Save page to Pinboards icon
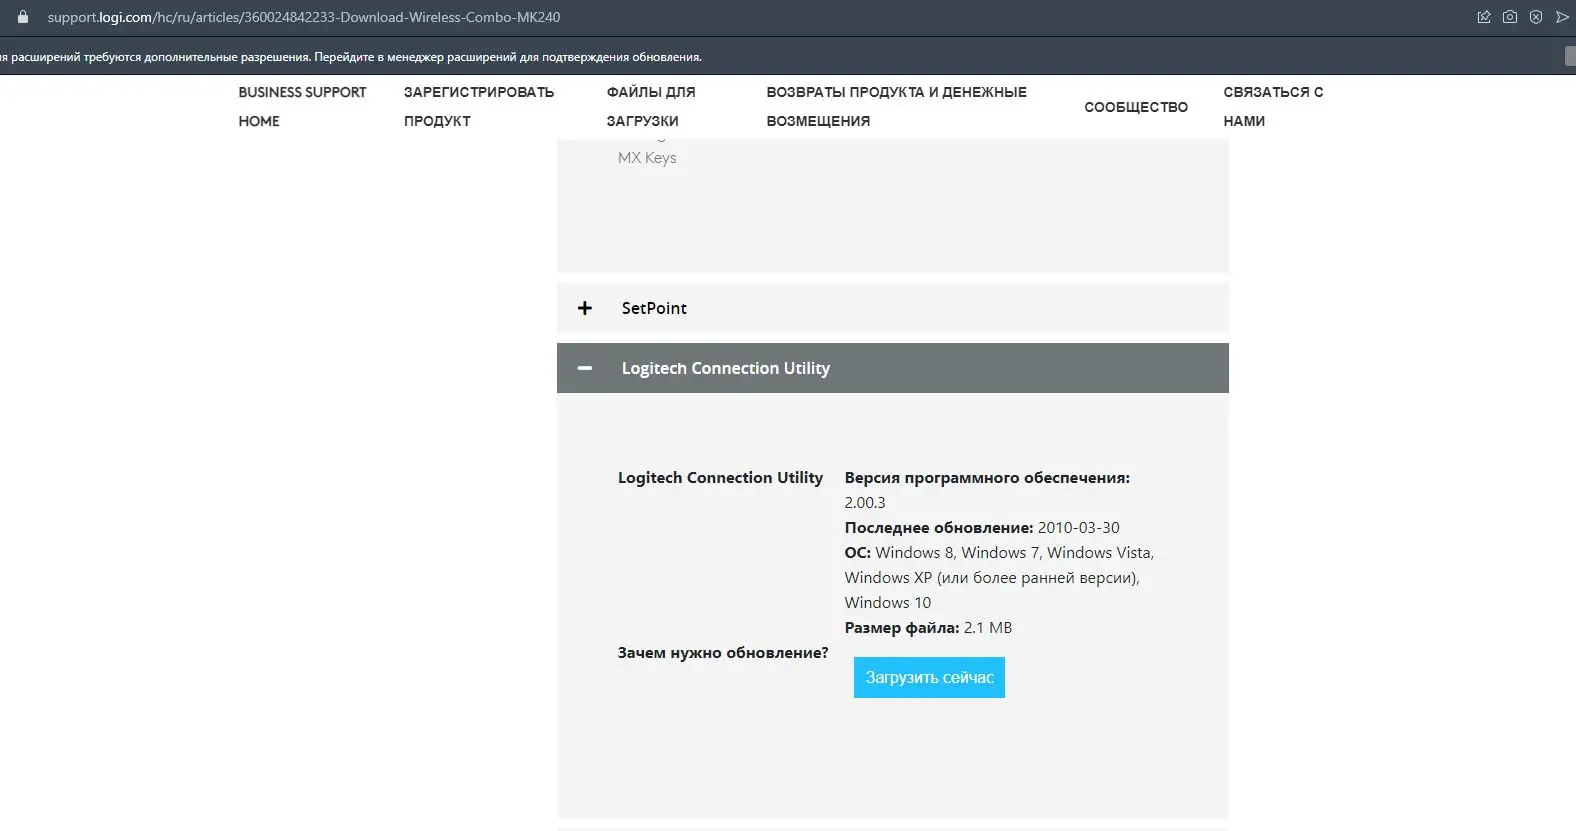The image size is (1576, 831). click(1484, 17)
